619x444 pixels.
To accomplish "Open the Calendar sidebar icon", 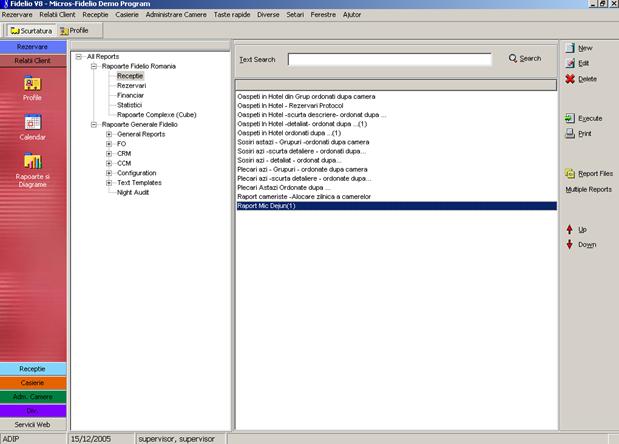I will (32, 122).
